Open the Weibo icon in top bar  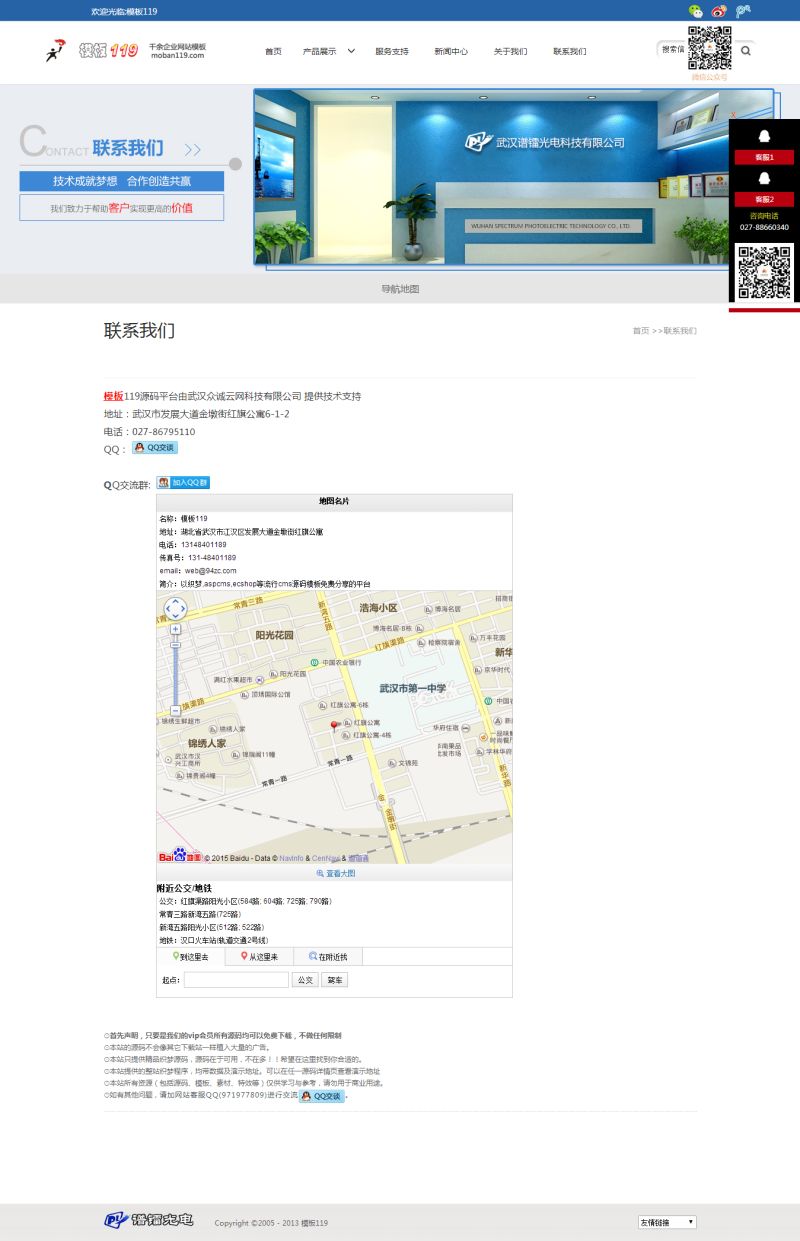[x=719, y=11]
